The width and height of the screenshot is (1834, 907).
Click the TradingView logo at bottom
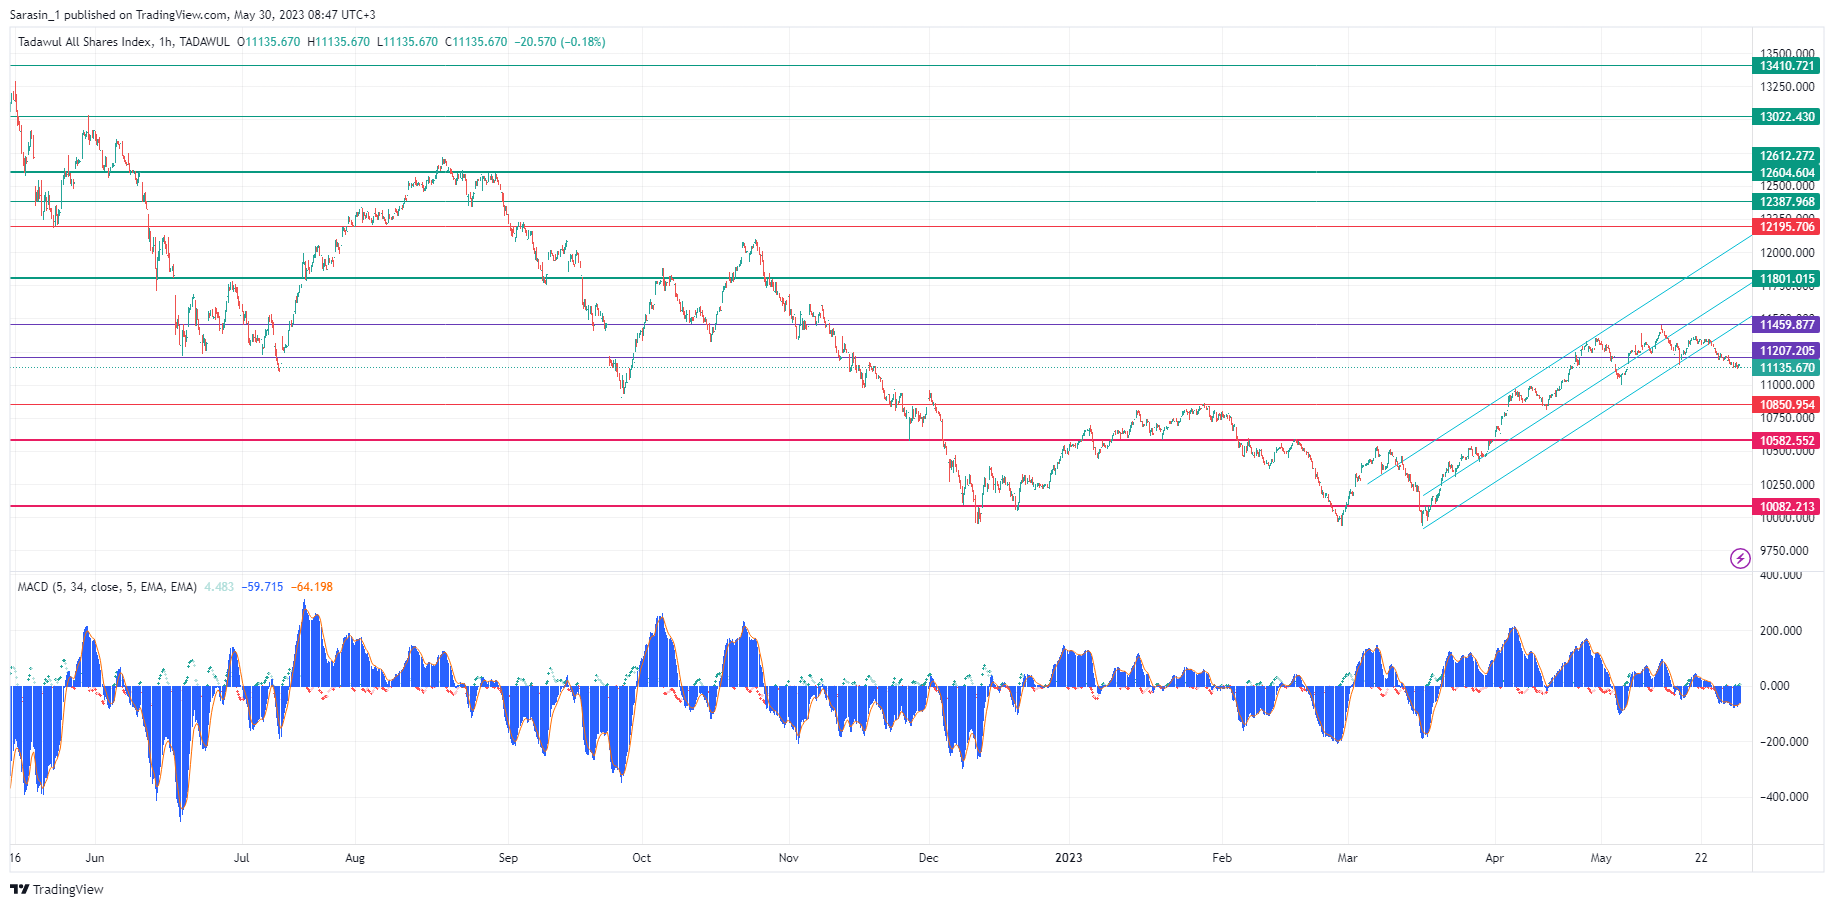click(x=57, y=889)
